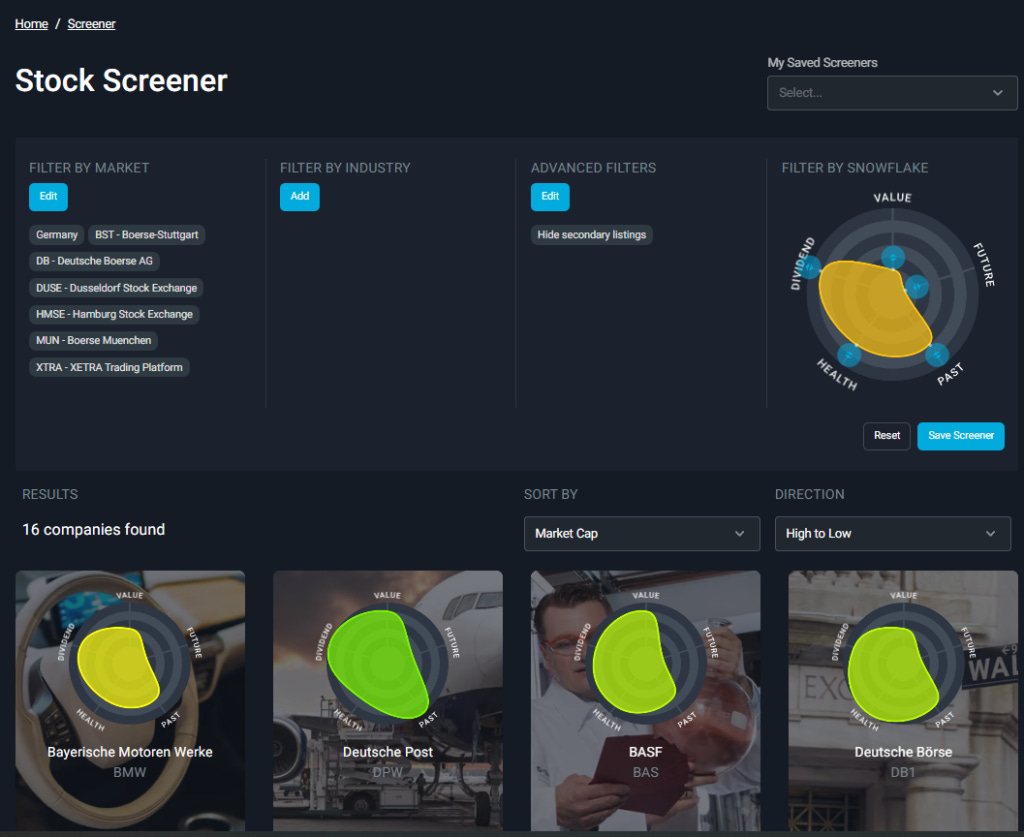
Task: Add an industry filter
Action: (300, 197)
